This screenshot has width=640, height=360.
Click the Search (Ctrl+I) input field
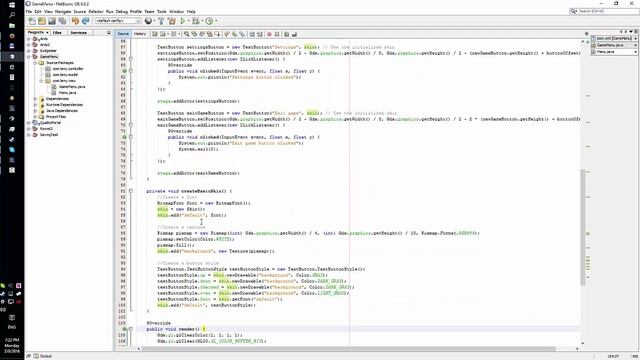[x=604, y=11]
